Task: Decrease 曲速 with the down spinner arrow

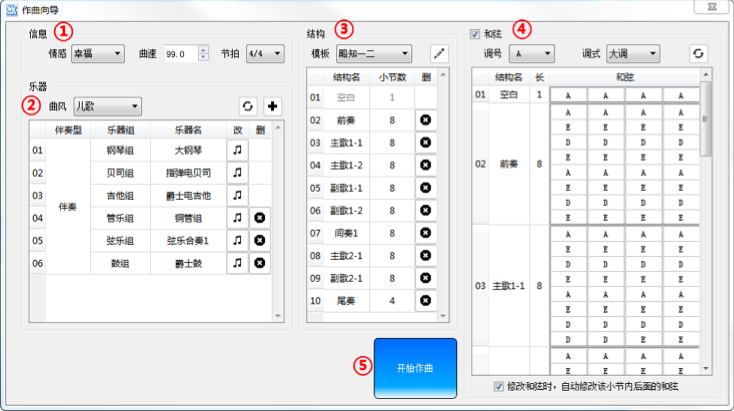Action: [203, 58]
